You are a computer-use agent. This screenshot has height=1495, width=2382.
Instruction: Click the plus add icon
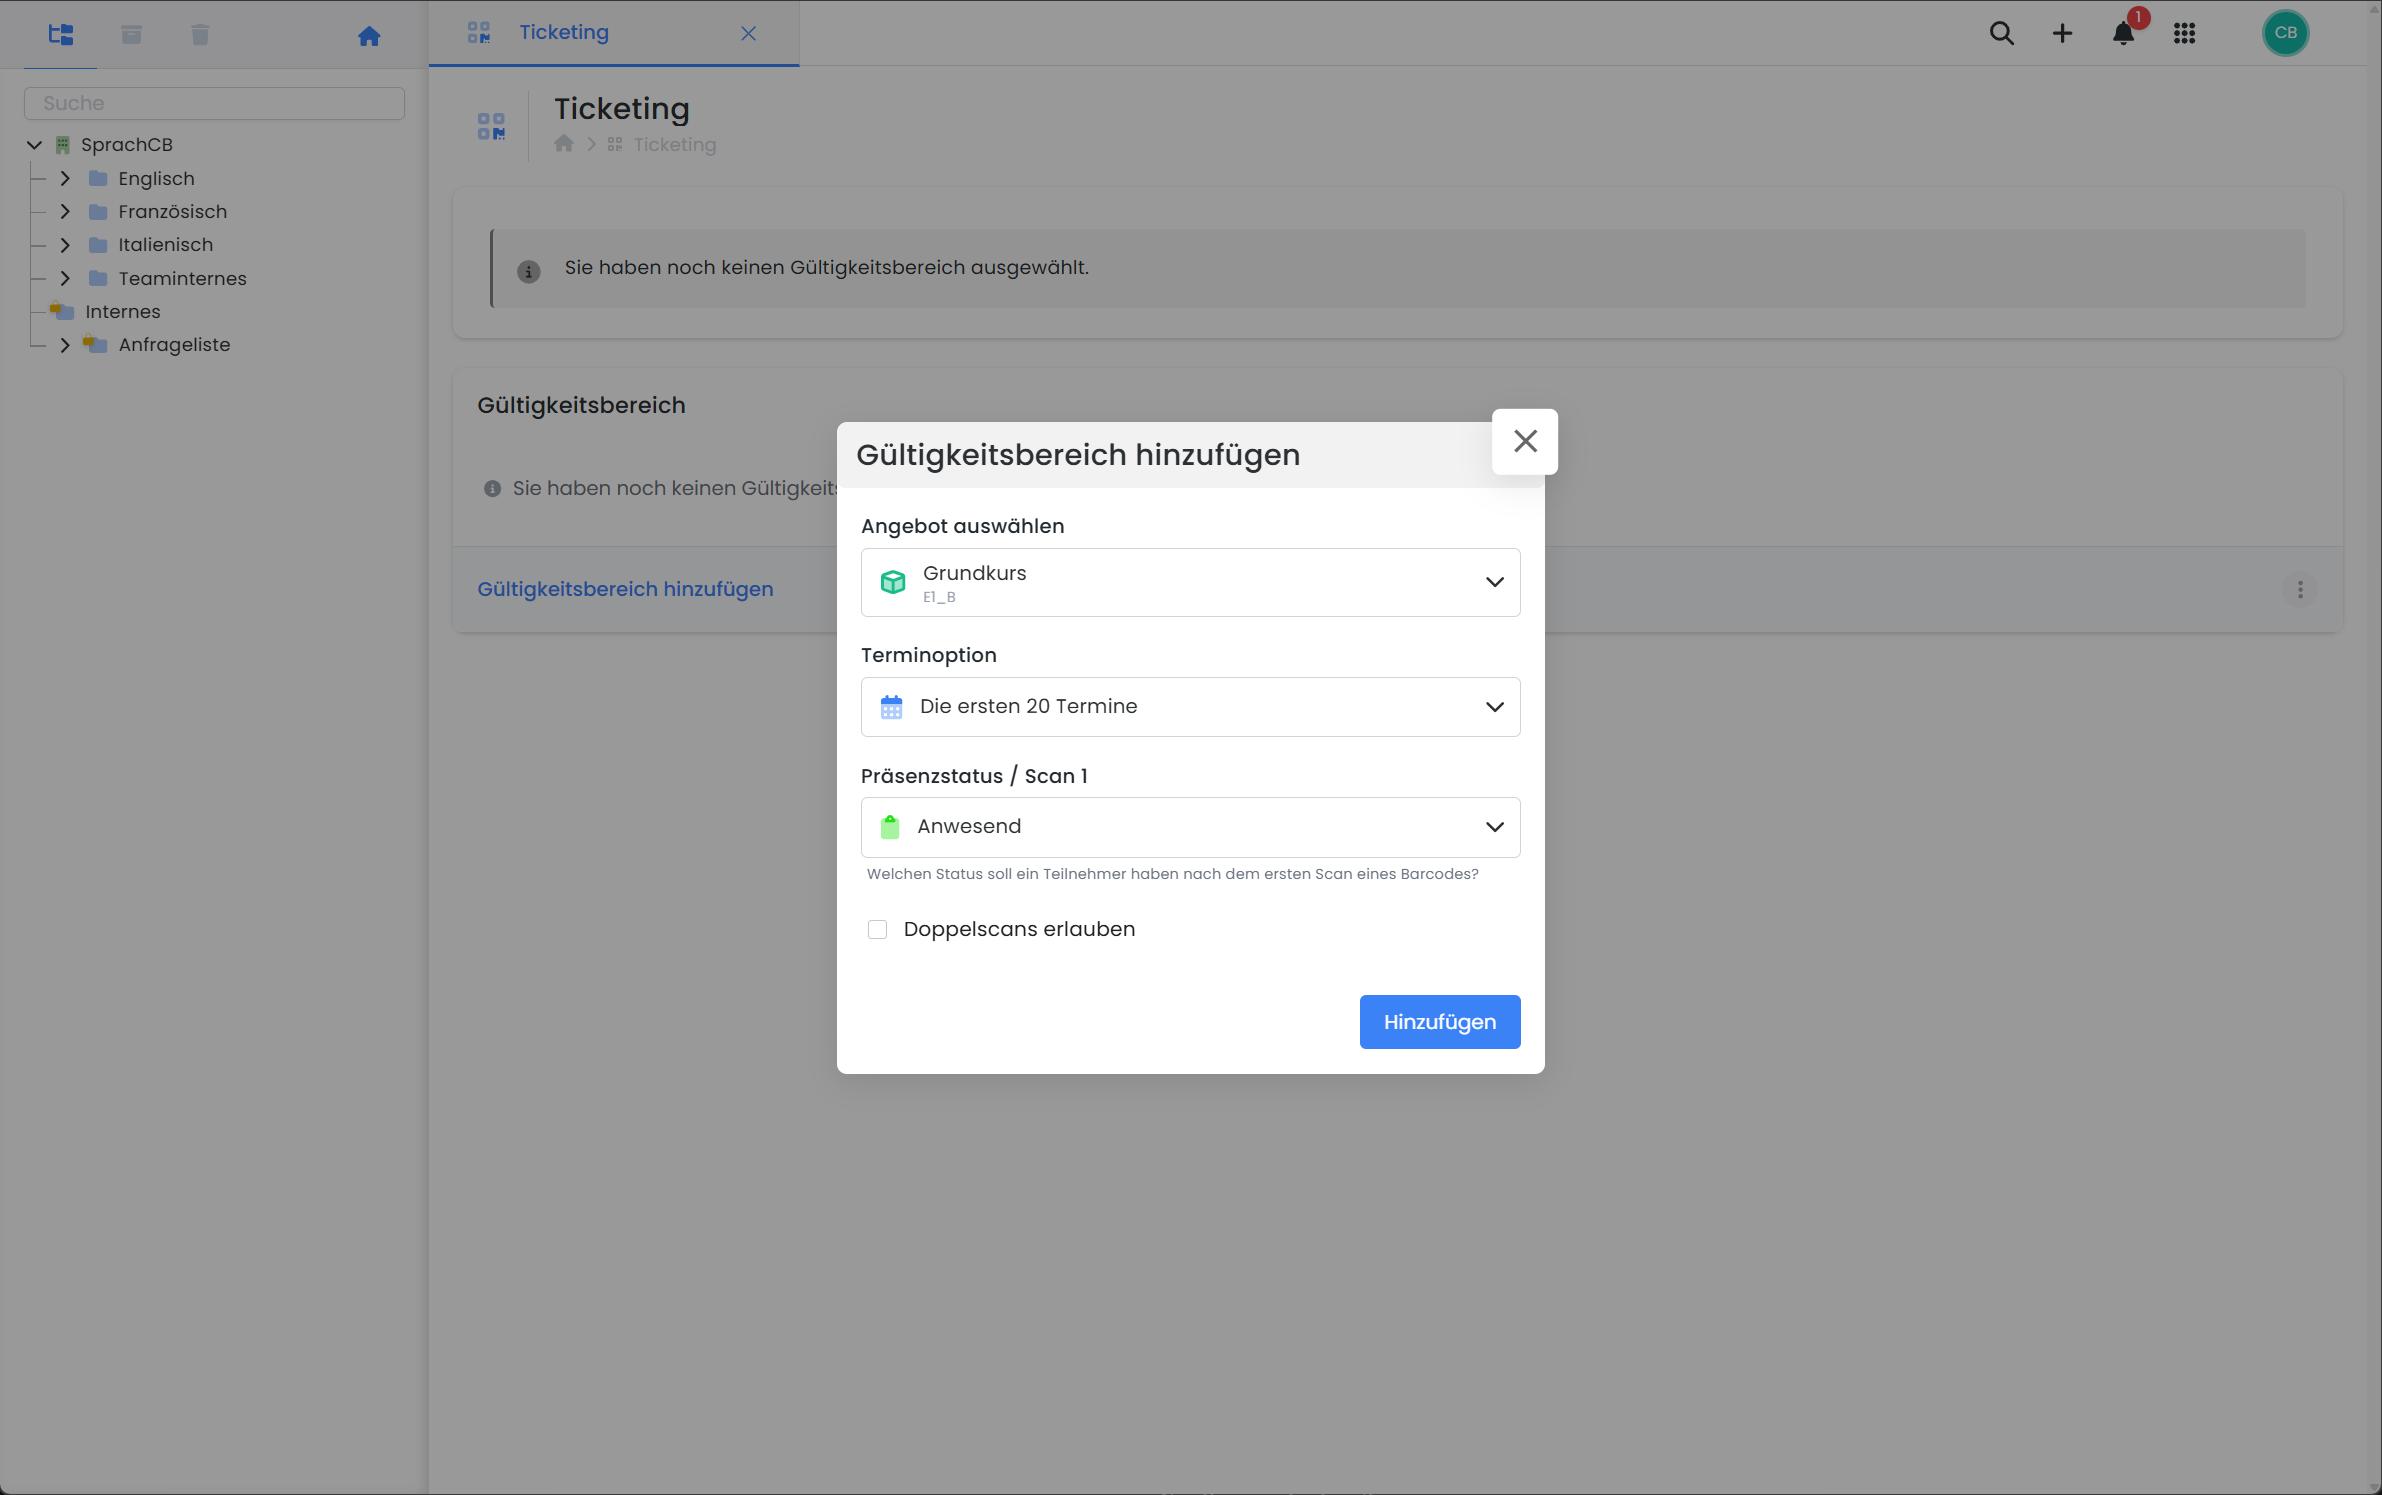tap(2062, 33)
